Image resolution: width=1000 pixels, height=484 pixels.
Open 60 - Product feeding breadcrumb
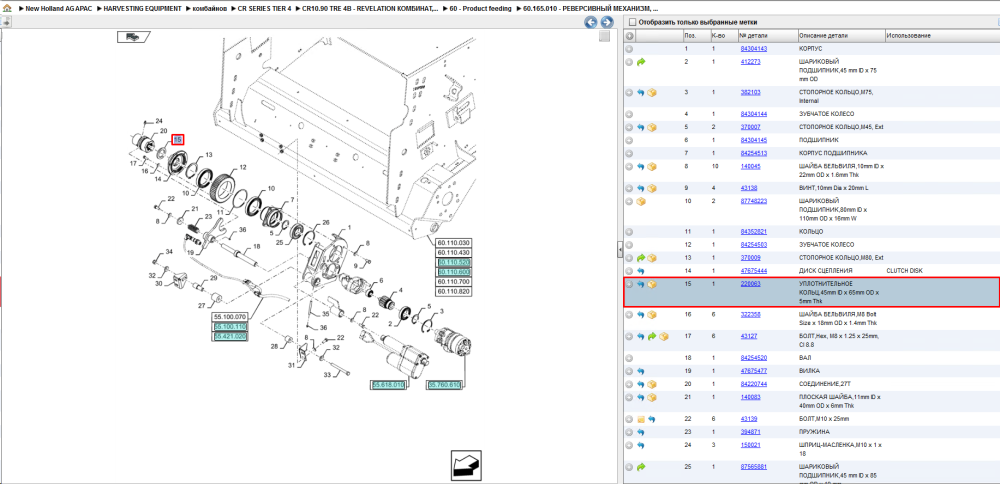point(480,10)
